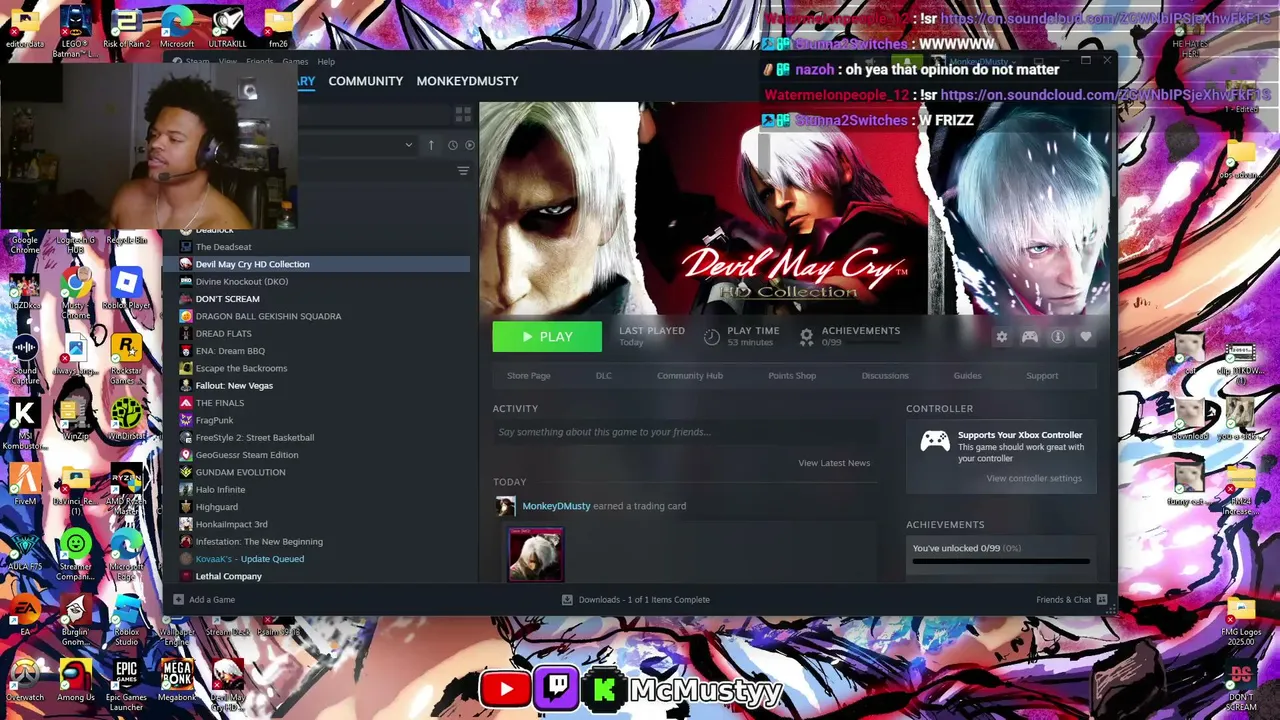Go to the Store Page tab
Image resolution: width=1280 pixels, height=720 pixels.
529,376
